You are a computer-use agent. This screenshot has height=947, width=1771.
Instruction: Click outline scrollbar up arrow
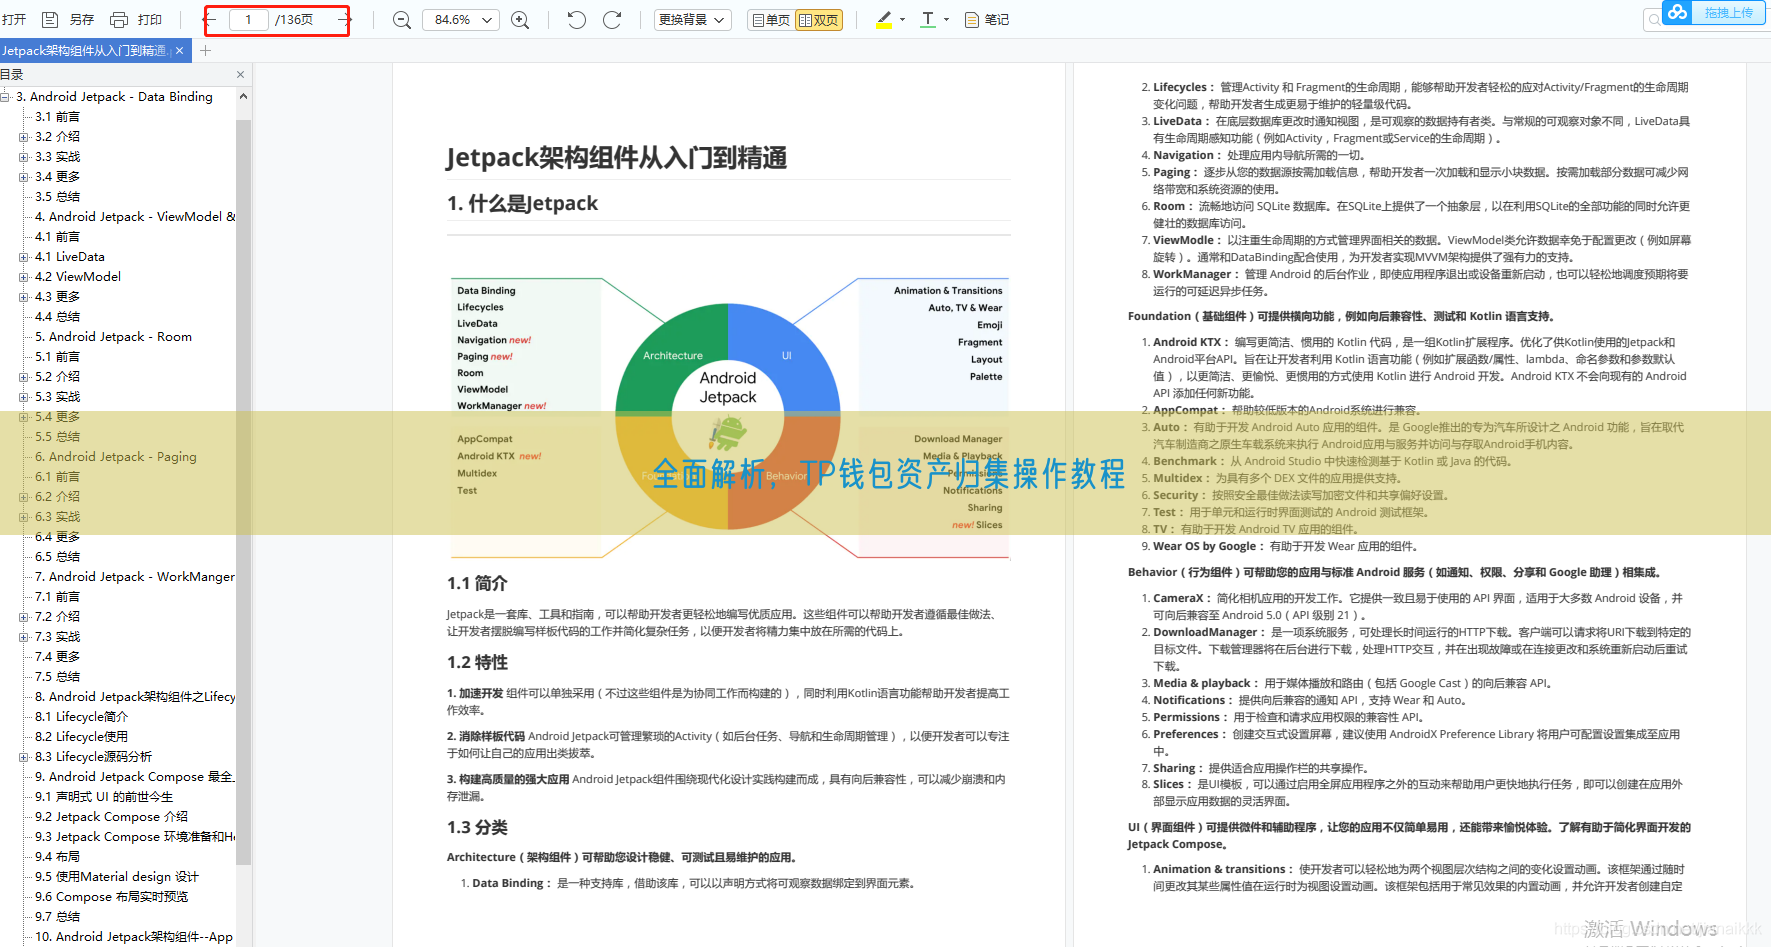coord(243,97)
